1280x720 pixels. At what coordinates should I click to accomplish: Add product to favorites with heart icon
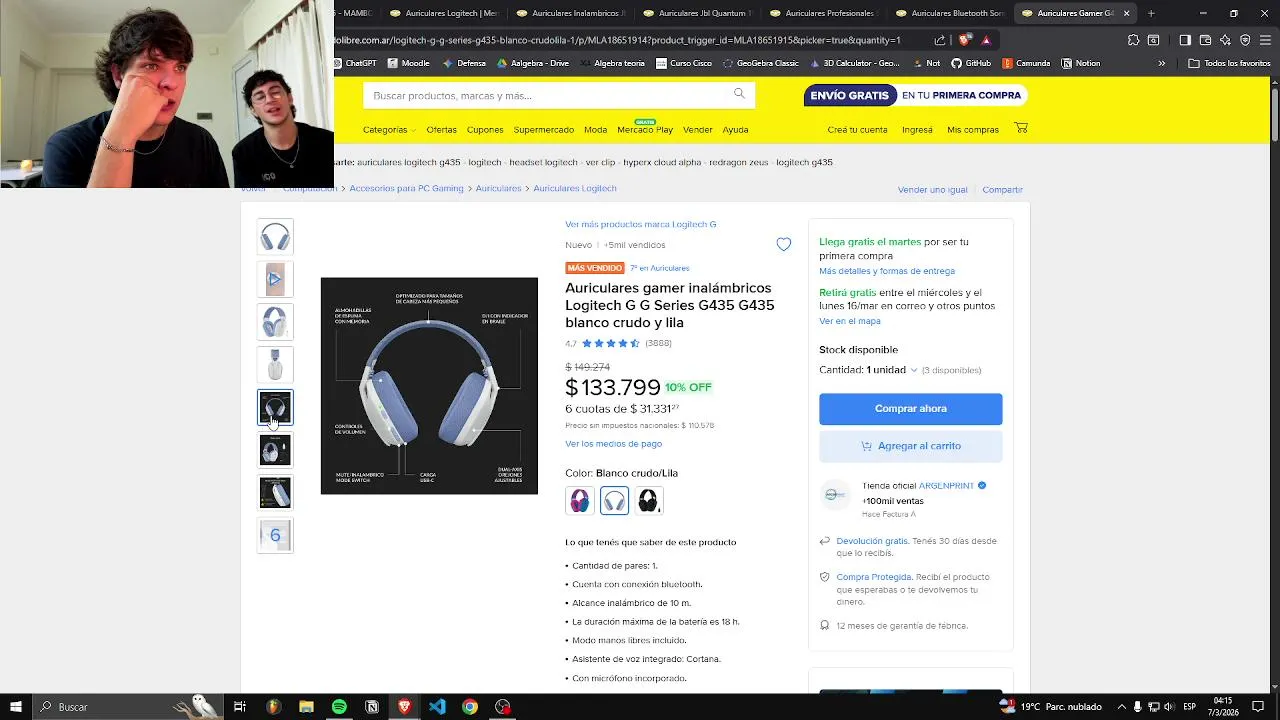[783, 244]
